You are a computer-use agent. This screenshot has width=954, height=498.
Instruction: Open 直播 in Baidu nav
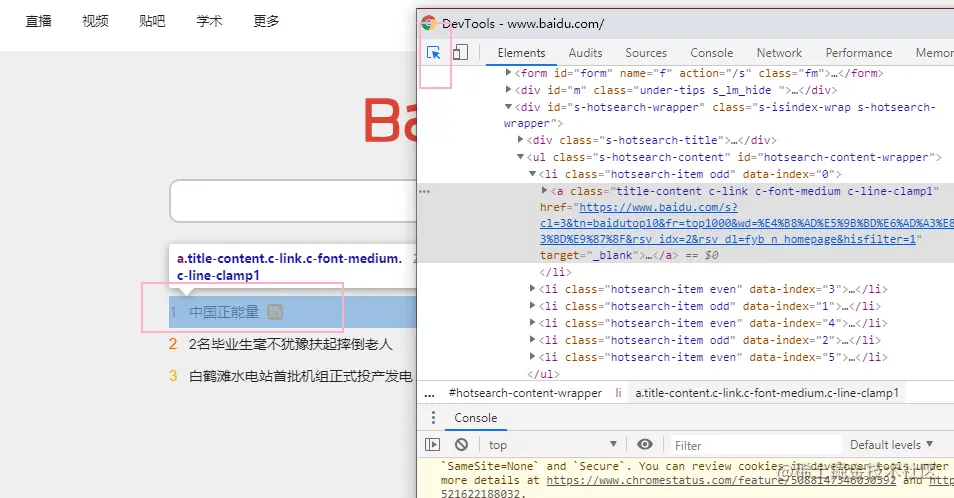click(x=38, y=21)
